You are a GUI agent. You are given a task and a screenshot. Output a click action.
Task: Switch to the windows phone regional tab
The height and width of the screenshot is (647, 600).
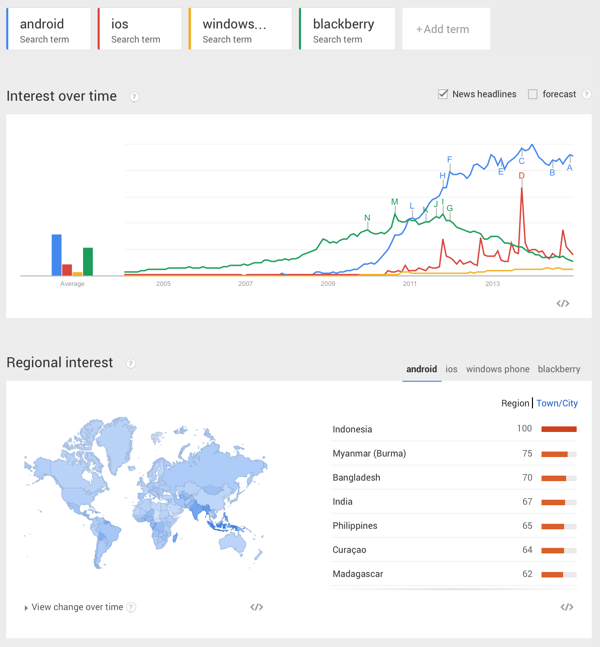497,369
